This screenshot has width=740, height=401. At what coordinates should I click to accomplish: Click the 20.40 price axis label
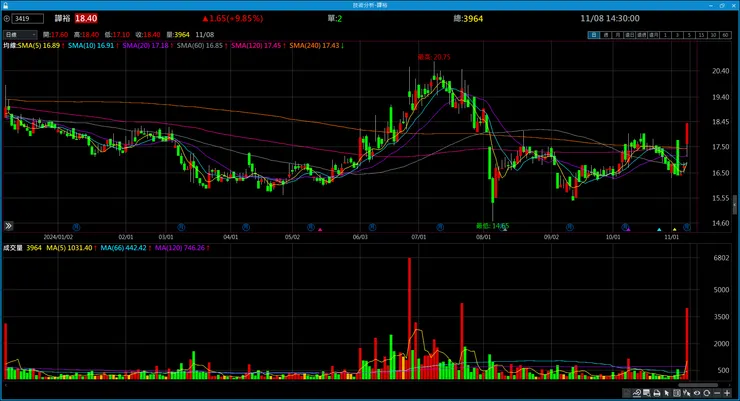[x=721, y=71]
